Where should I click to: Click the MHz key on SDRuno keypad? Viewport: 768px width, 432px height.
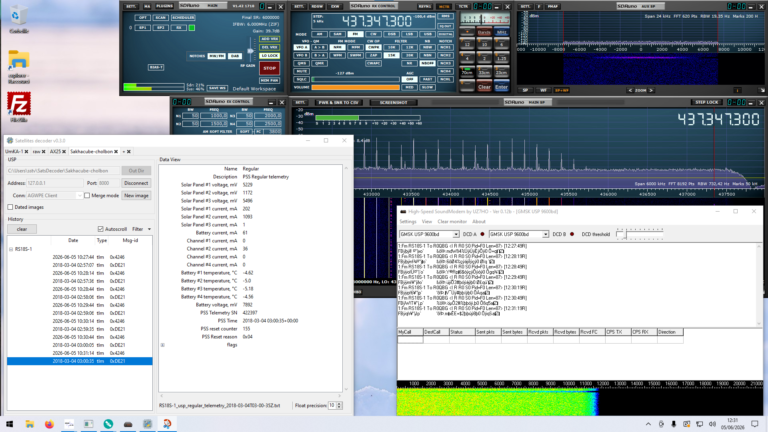point(501,32)
